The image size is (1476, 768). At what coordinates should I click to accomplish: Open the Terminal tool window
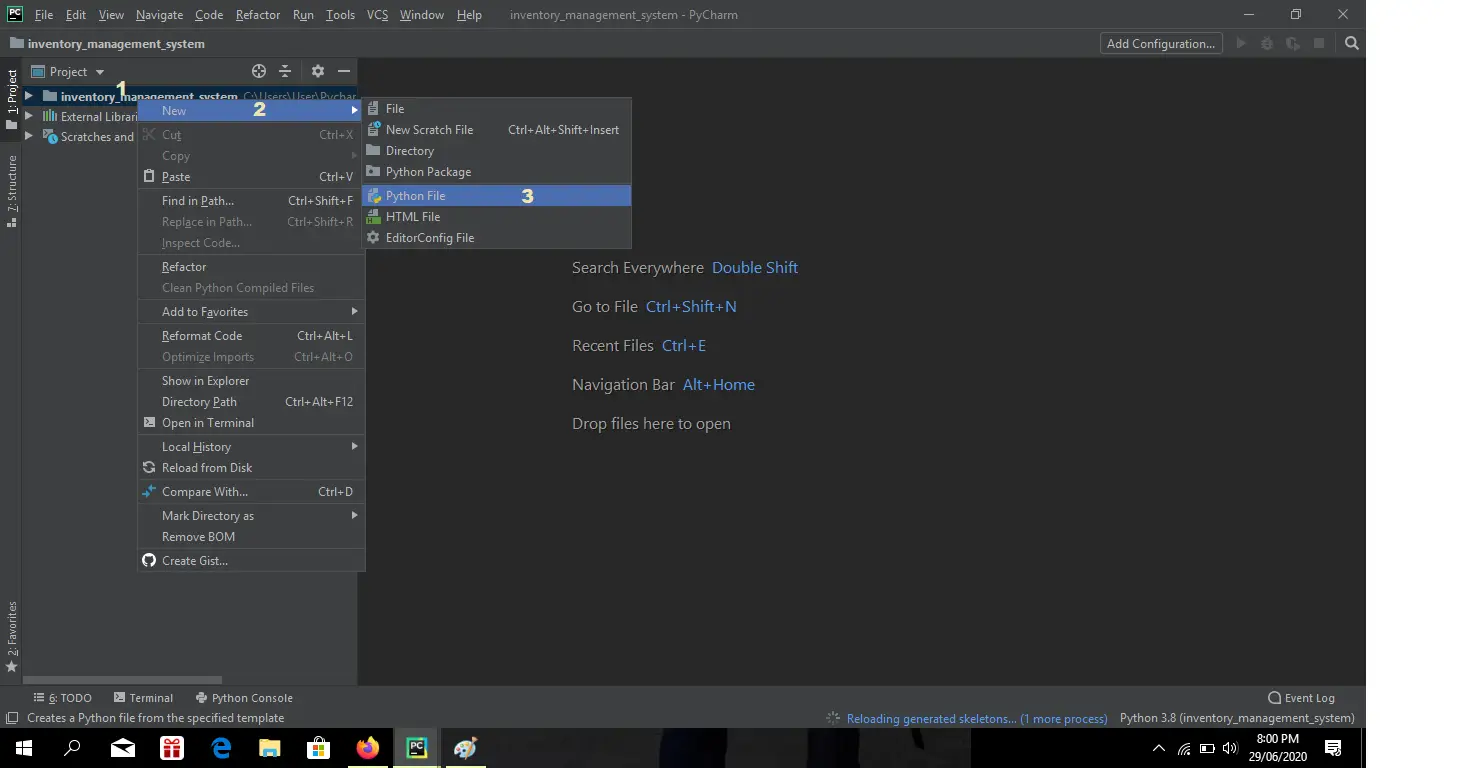[x=143, y=697]
